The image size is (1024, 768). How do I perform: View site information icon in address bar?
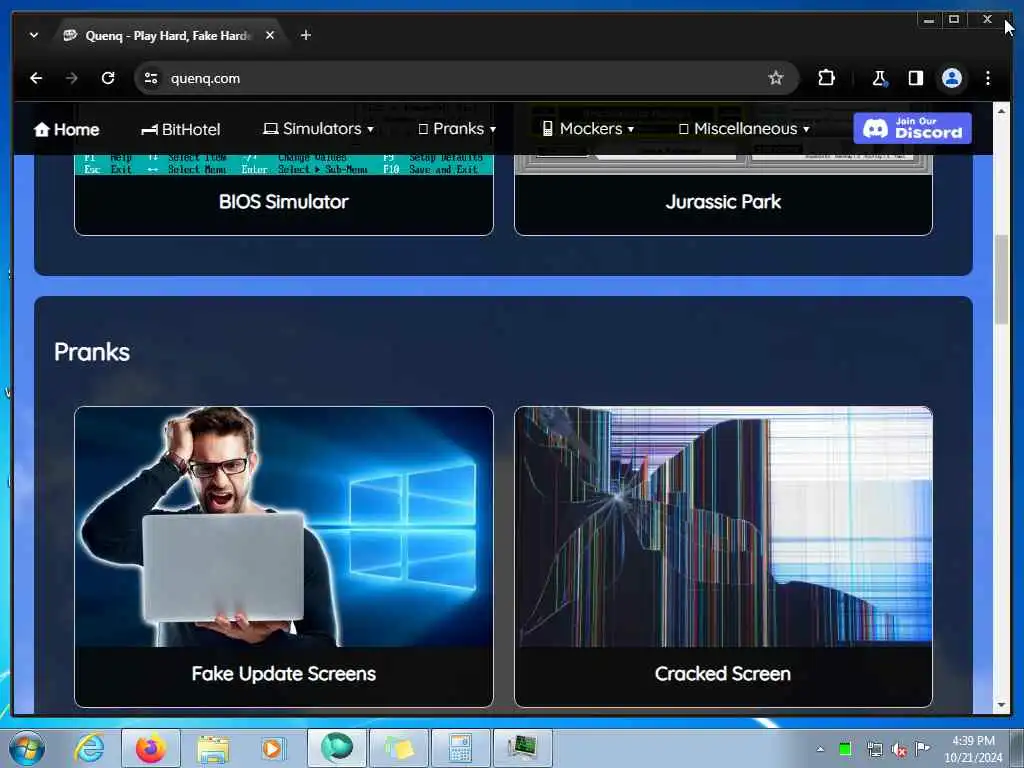coord(152,78)
